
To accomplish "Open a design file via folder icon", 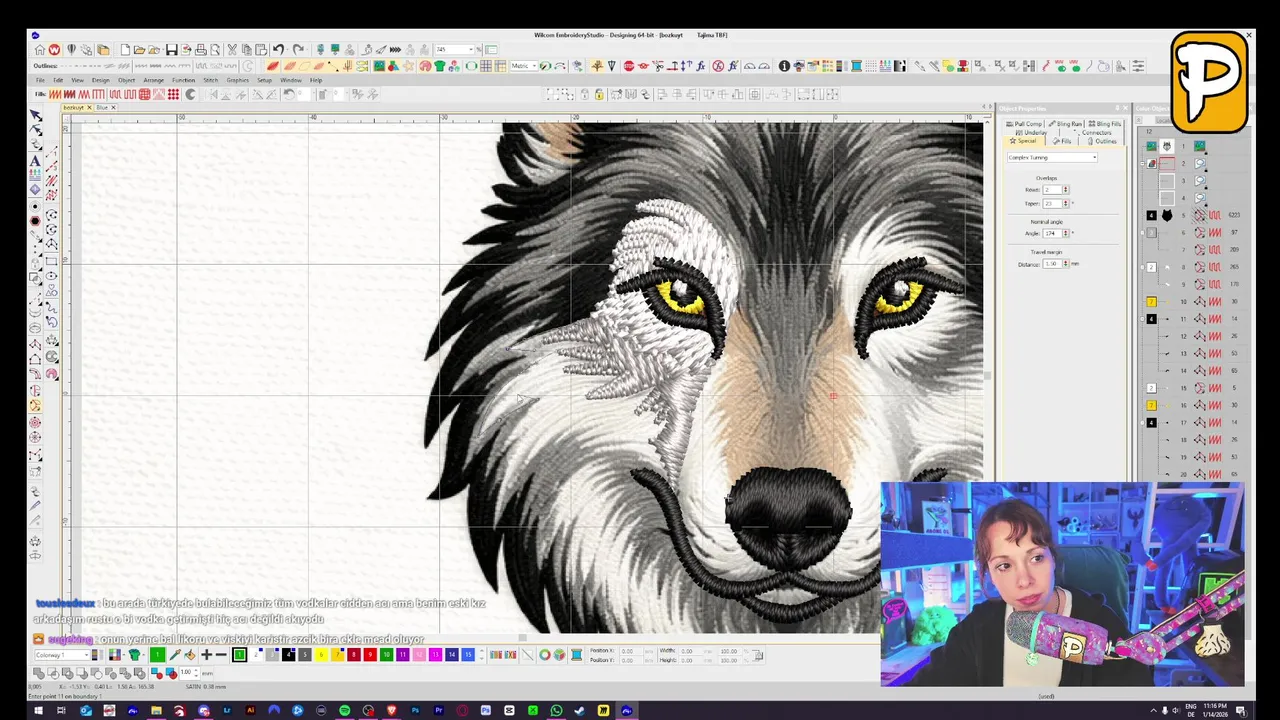I will (140, 50).
